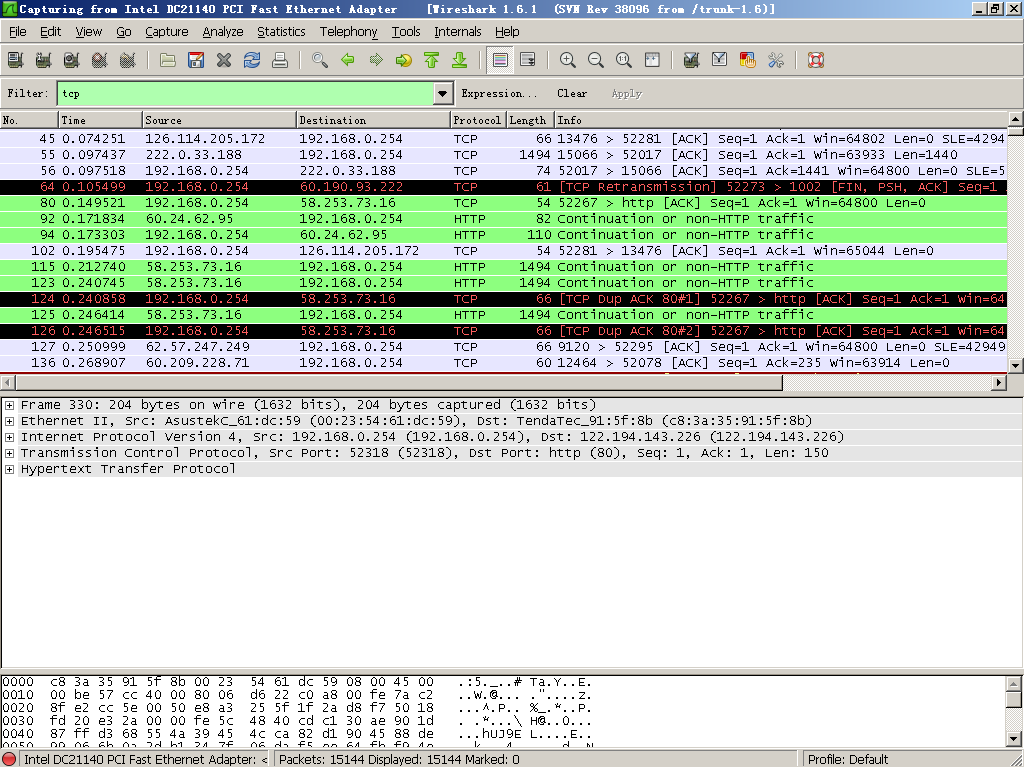The height and width of the screenshot is (768, 1024).
Task: Click hex pane scroll-down arrow
Action: tap(1014, 739)
